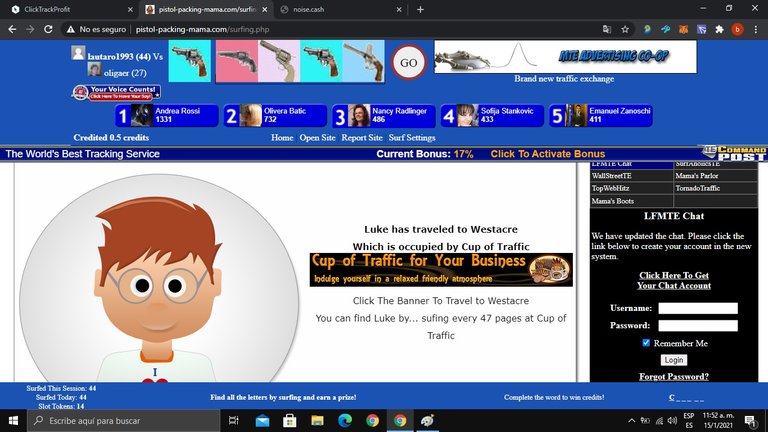Click the address bar URL
Viewport: 768px width, 432px height.
pos(202,29)
